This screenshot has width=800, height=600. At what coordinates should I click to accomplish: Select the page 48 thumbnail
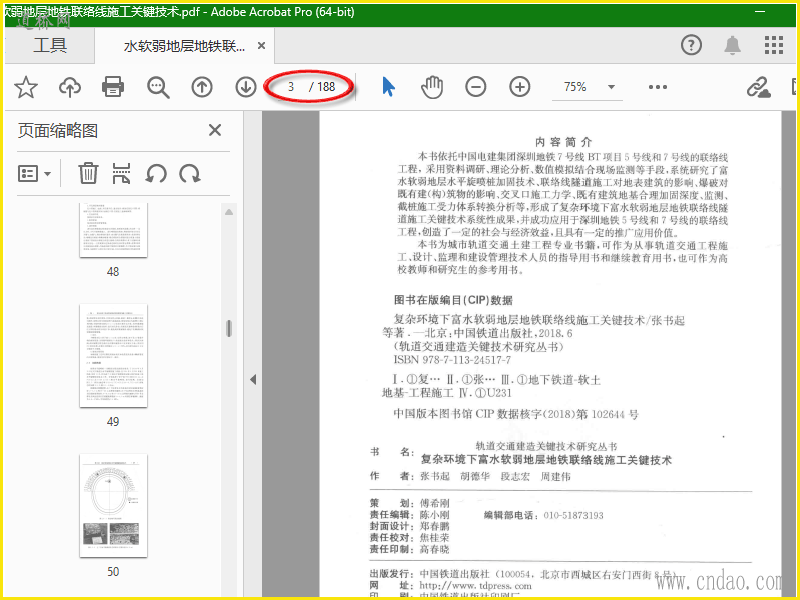point(113,230)
